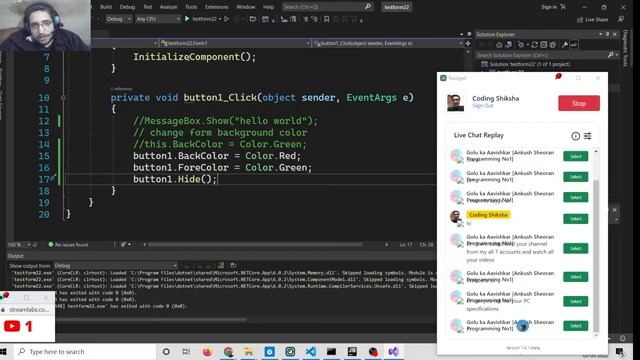Open the Help menu
The height and width of the screenshot is (360, 640).
tap(269, 7)
